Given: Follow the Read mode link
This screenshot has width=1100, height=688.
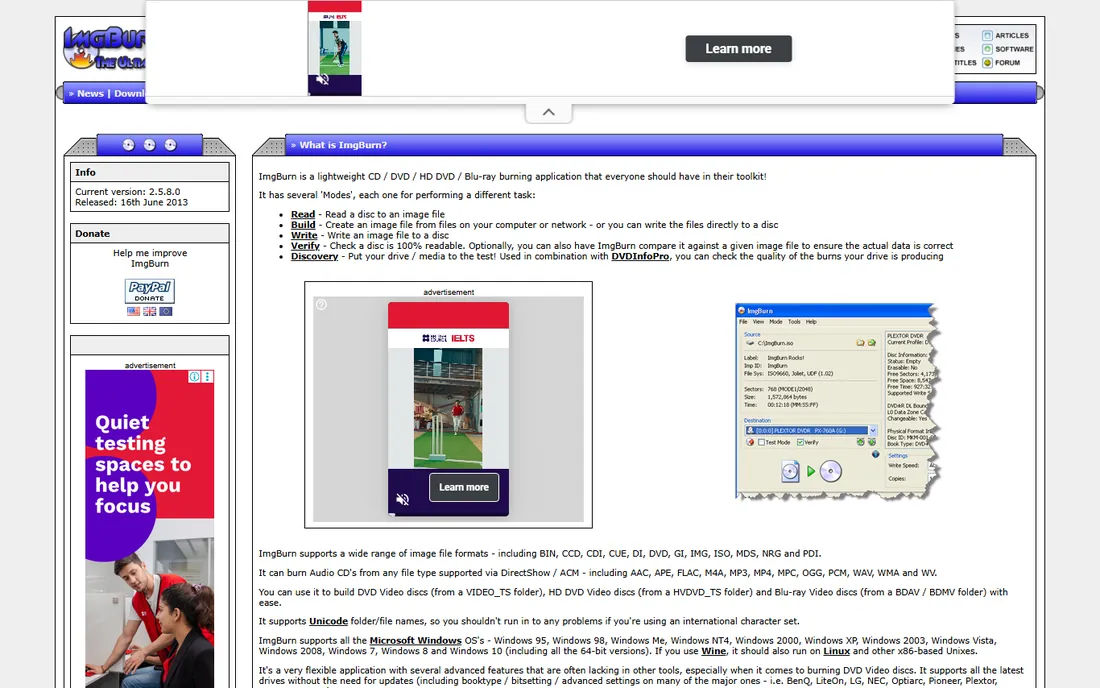Looking at the screenshot, I should 303,215.
